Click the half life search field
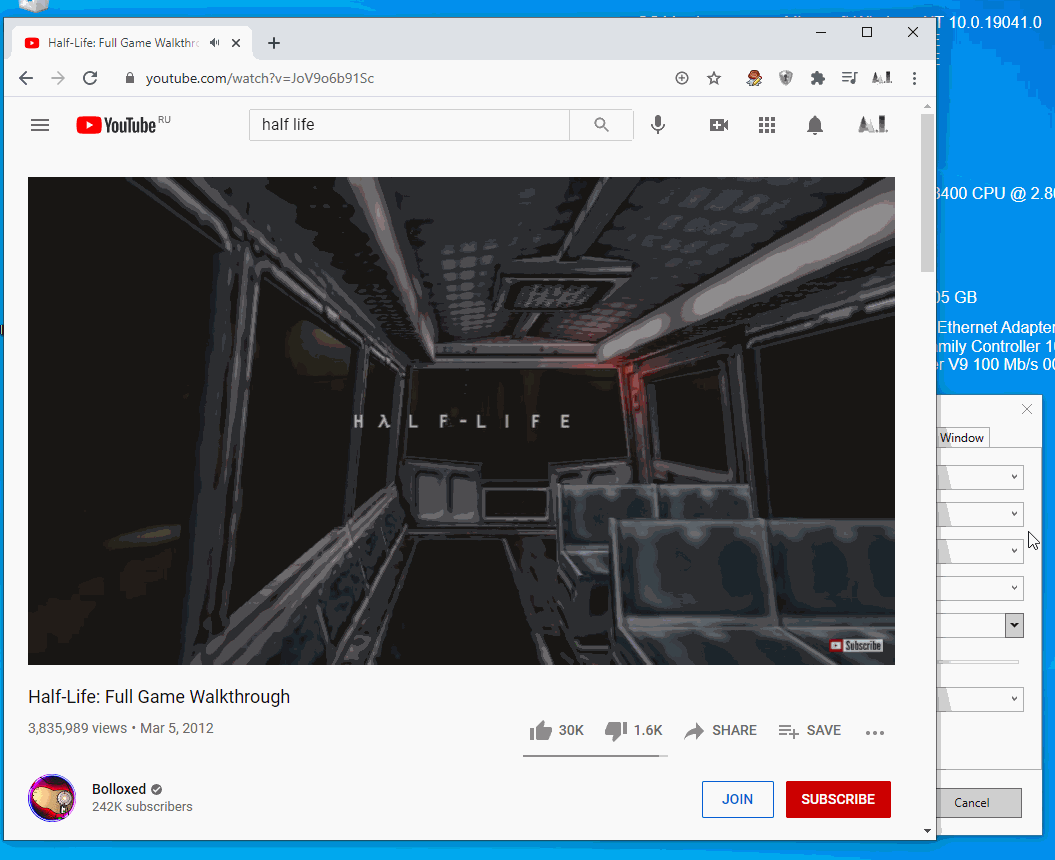This screenshot has width=1055, height=860. point(410,124)
